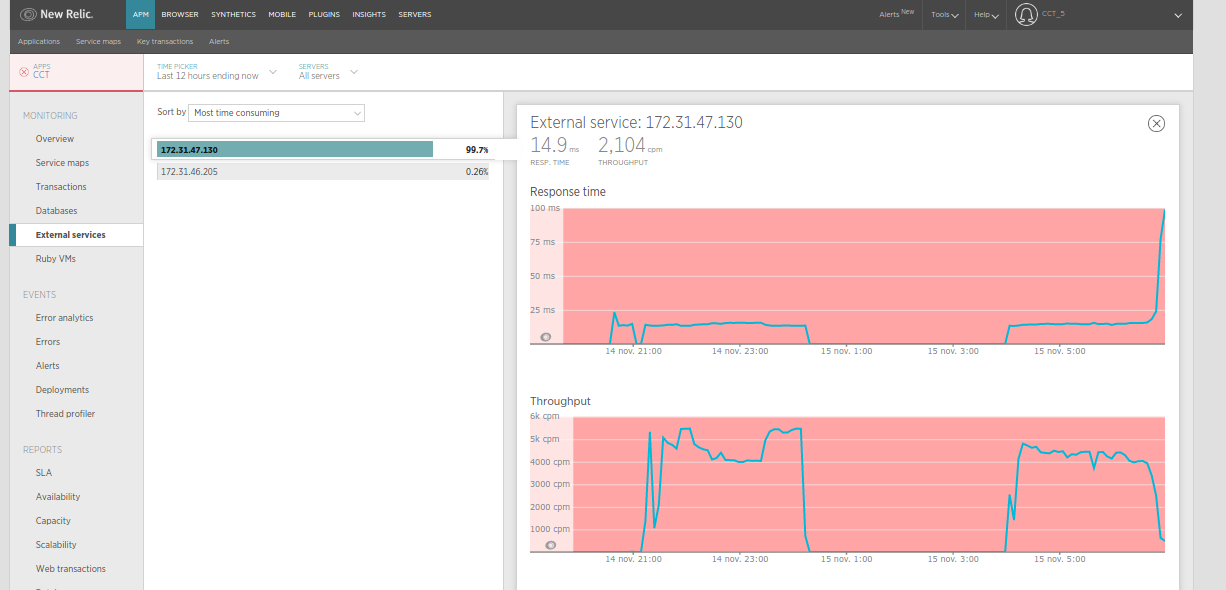Toggle the eye icon in Throughput chart
The width and height of the screenshot is (1226, 590).
point(550,545)
